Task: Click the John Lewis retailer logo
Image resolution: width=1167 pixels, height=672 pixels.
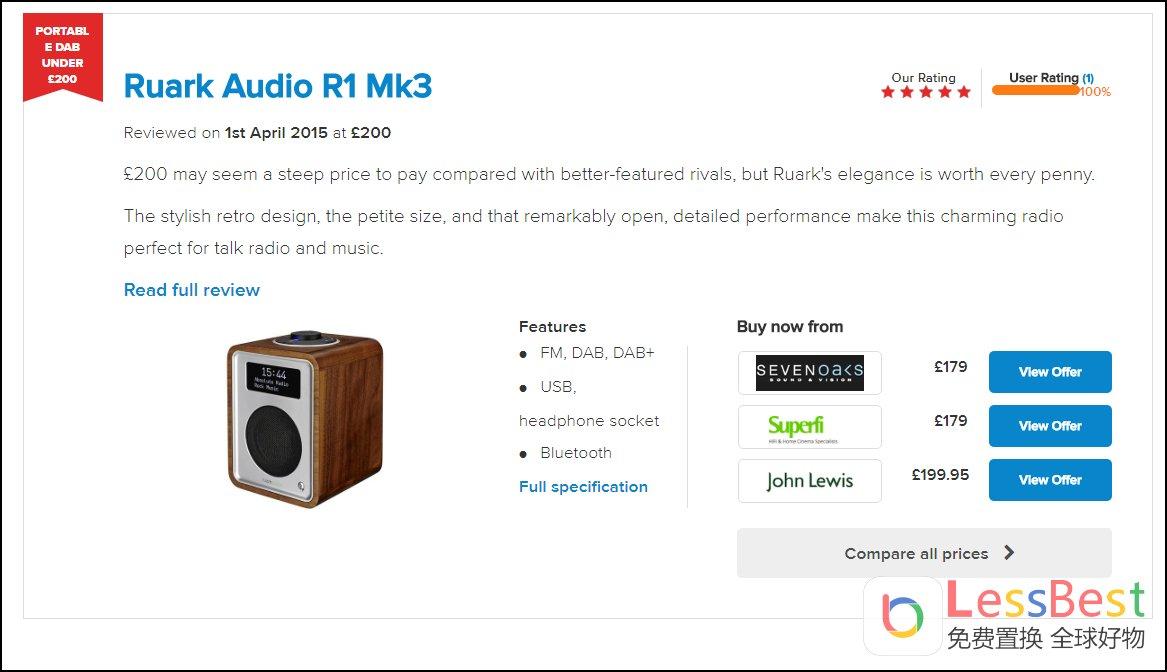Action: pos(809,481)
